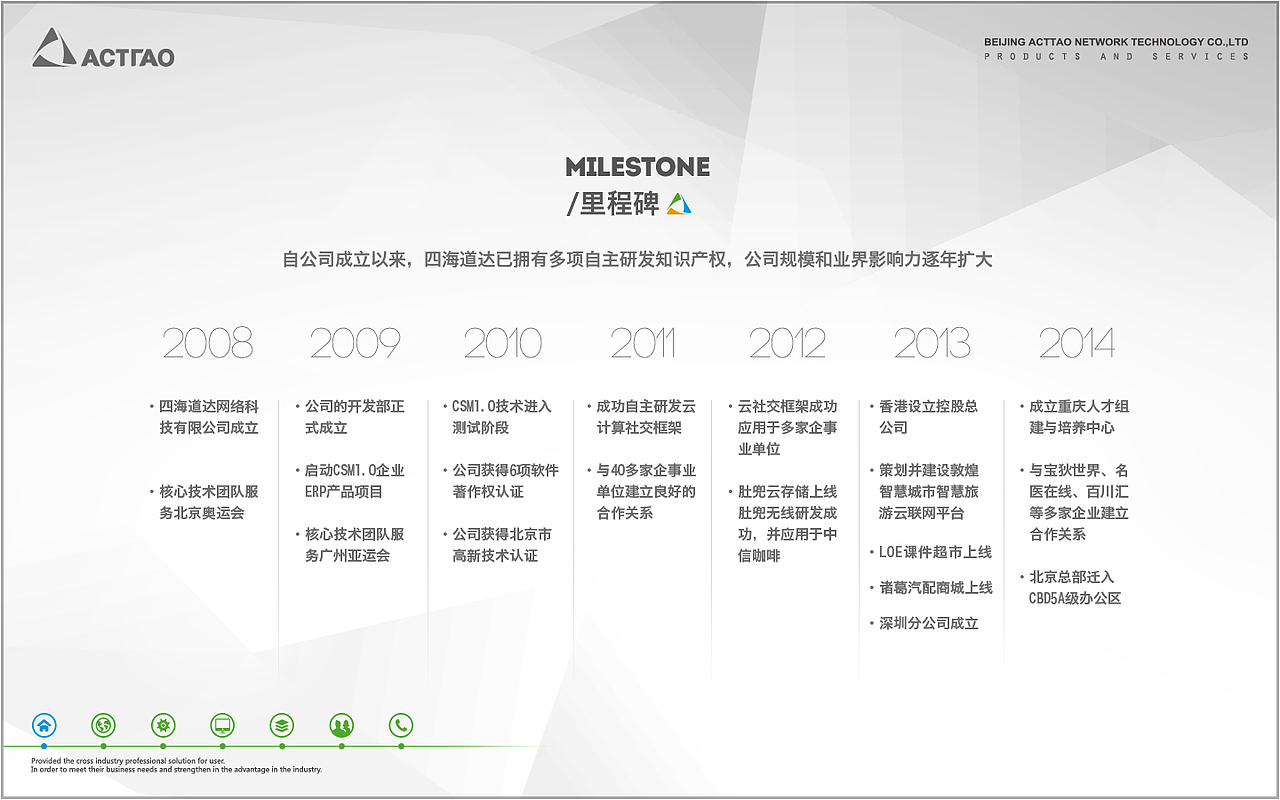Open the globe icon in bottom navigation
The height and width of the screenshot is (800, 1280).
(103, 726)
